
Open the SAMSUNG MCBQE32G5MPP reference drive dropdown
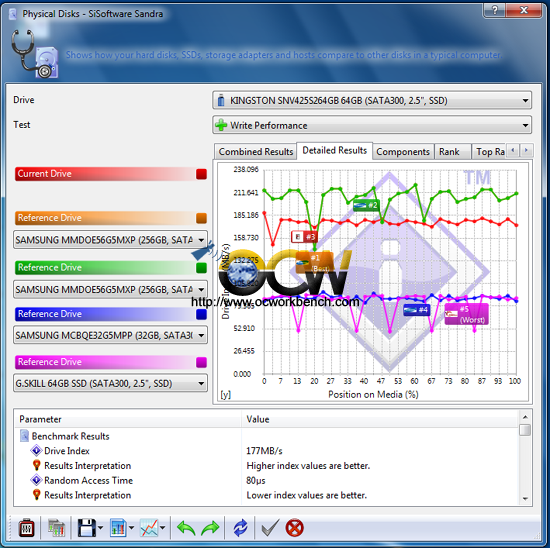click(x=110, y=335)
